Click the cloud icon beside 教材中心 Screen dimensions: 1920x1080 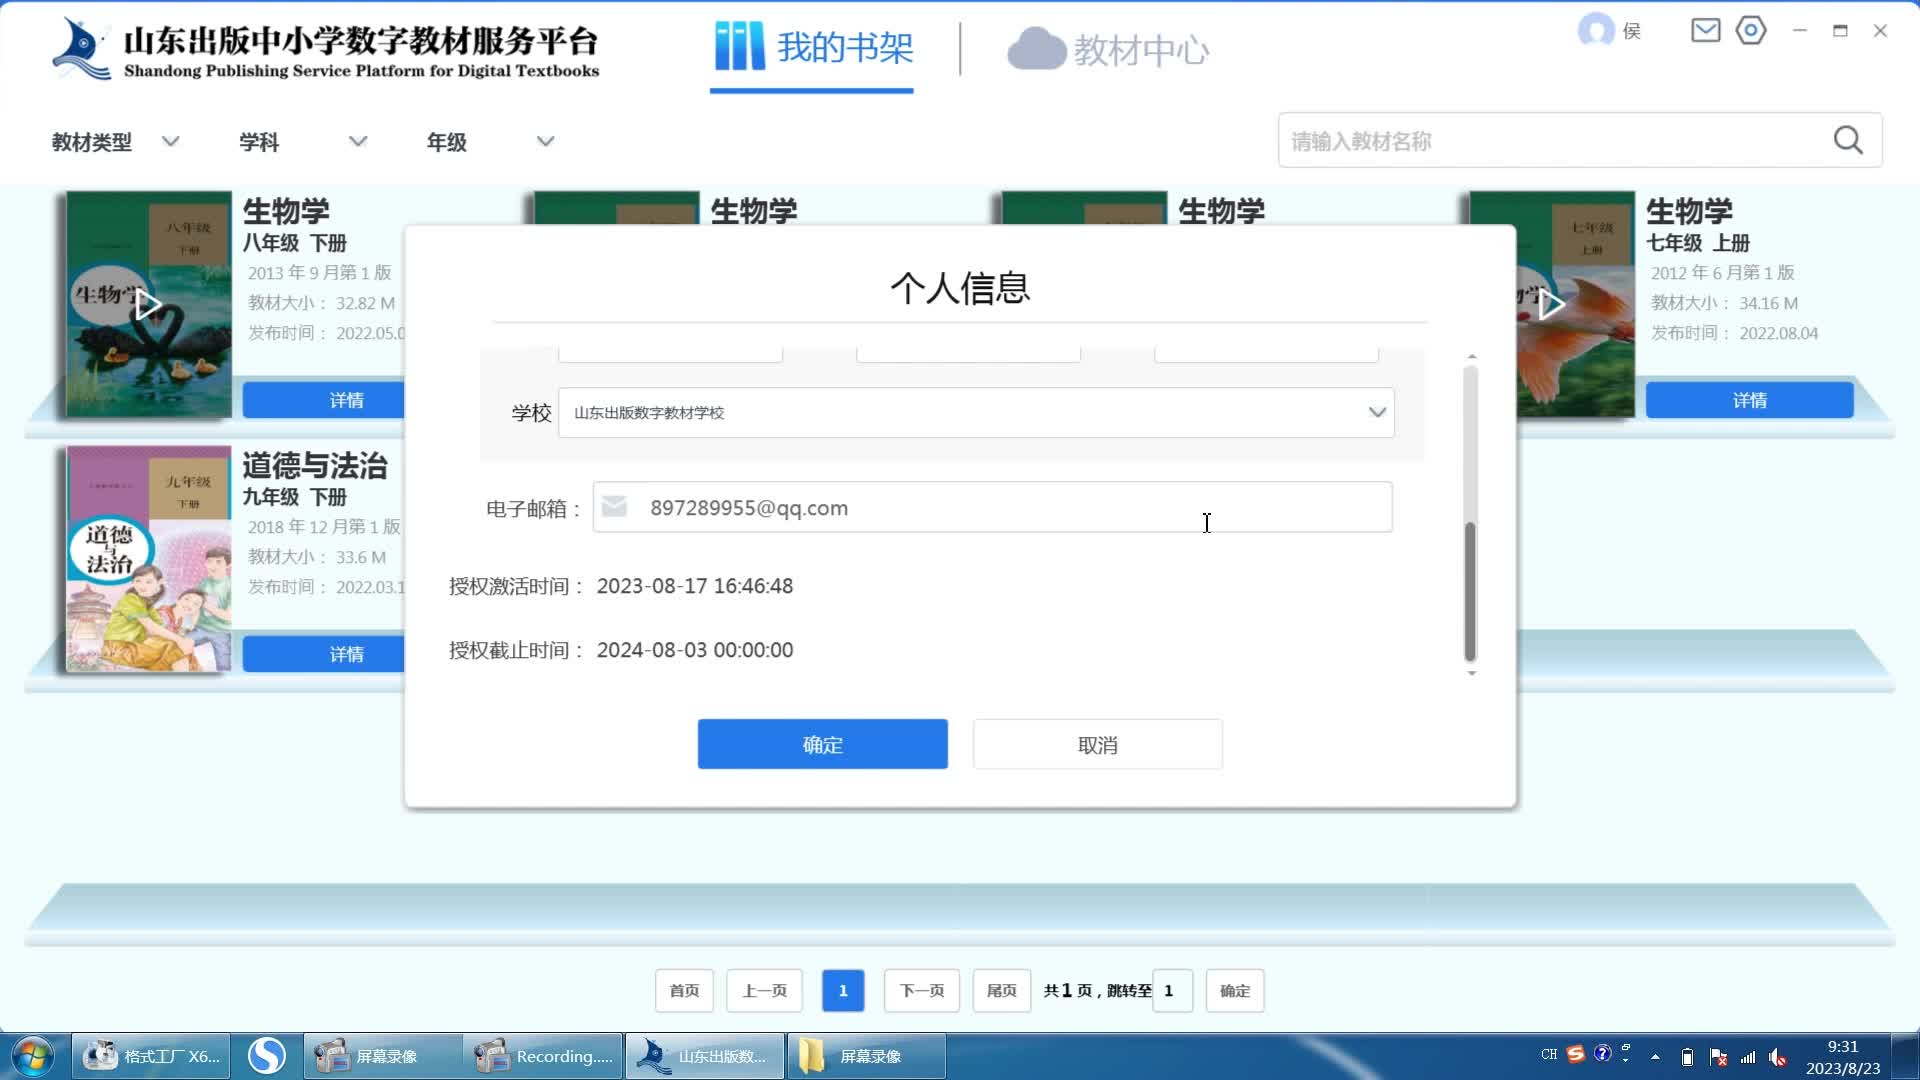(1038, 48)
